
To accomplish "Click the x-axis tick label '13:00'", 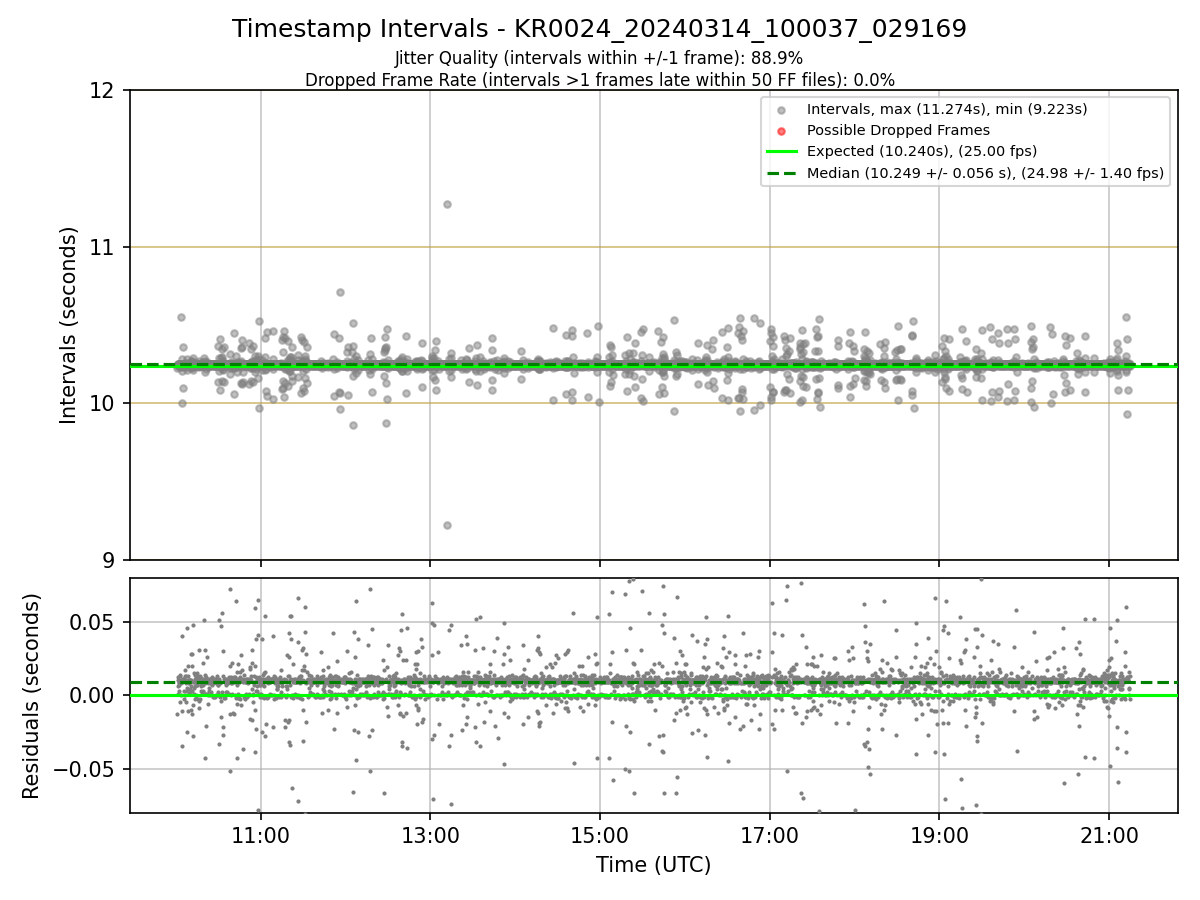I will pos(430,834).
